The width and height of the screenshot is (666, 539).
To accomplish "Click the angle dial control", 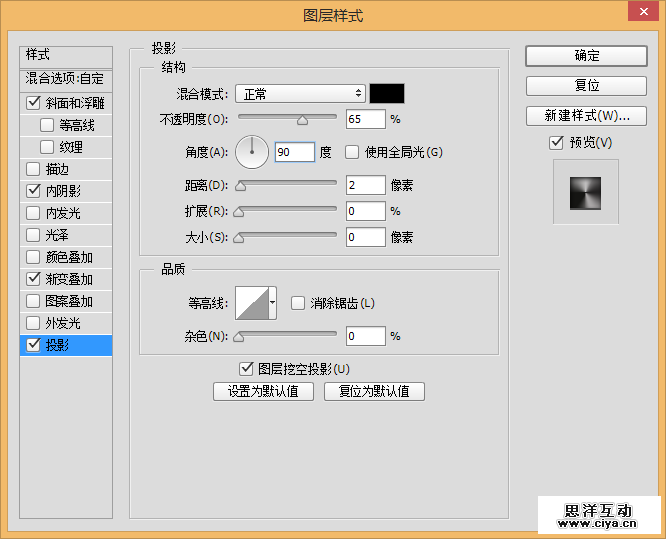I will [252, 153].
